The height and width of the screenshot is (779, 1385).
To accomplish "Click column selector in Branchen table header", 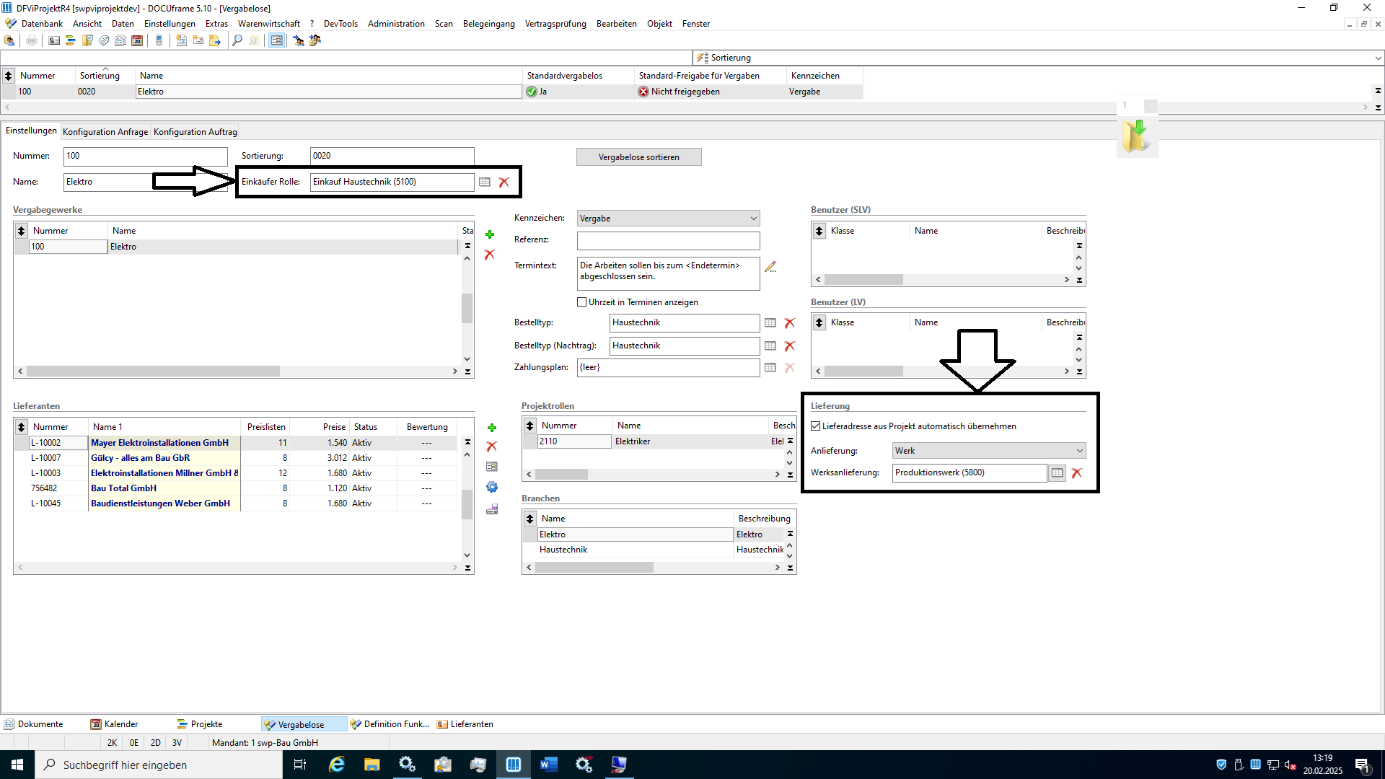I will [x=529, y=518].
